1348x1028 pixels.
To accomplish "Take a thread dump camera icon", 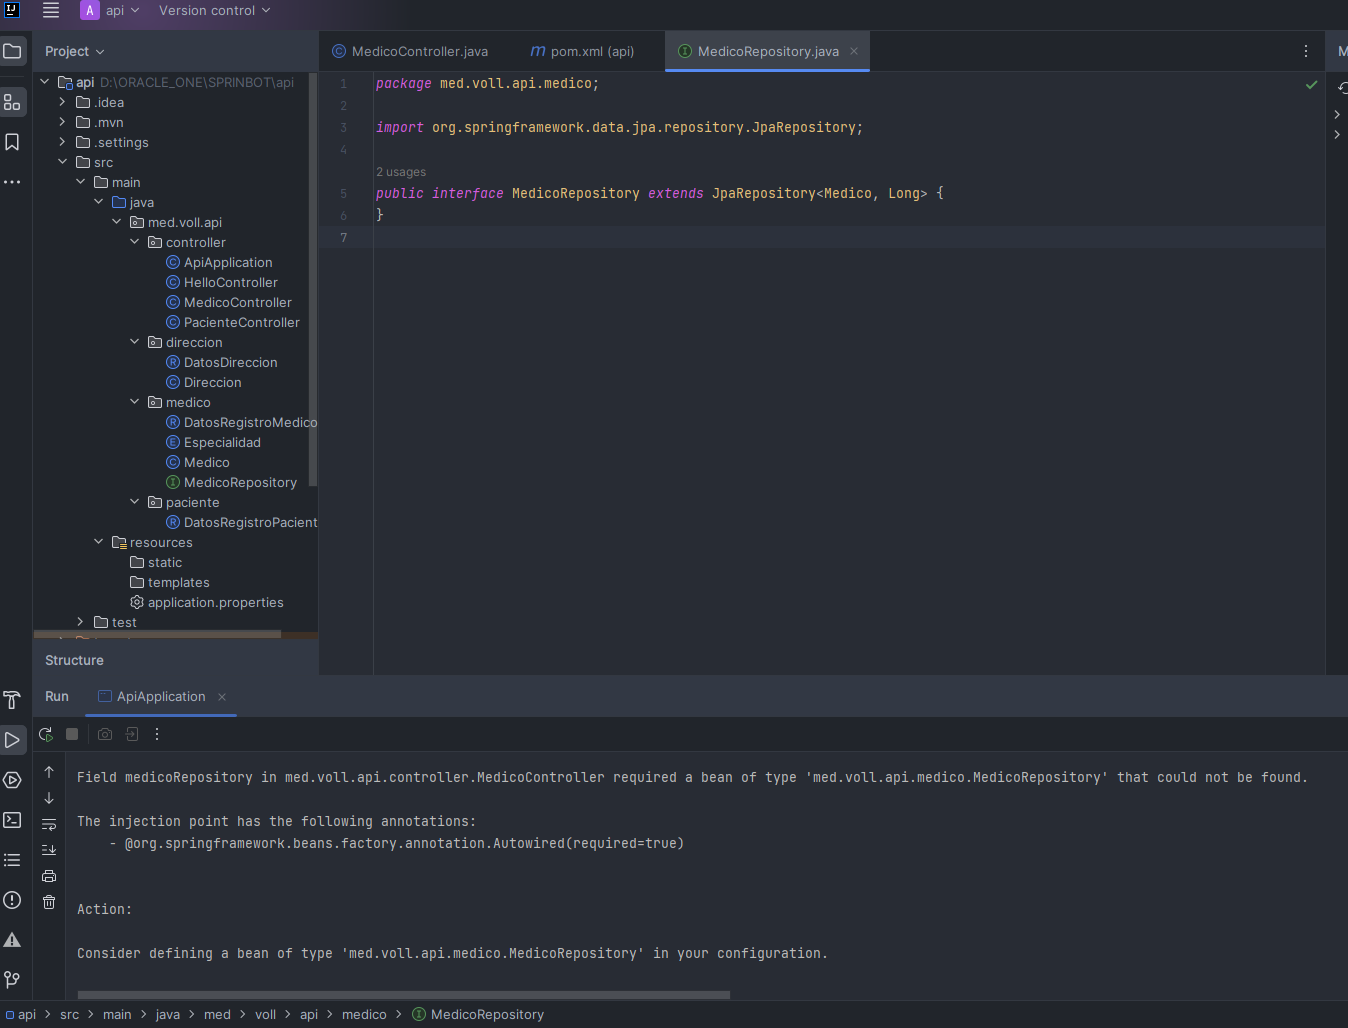I will (x=105, y=734).
